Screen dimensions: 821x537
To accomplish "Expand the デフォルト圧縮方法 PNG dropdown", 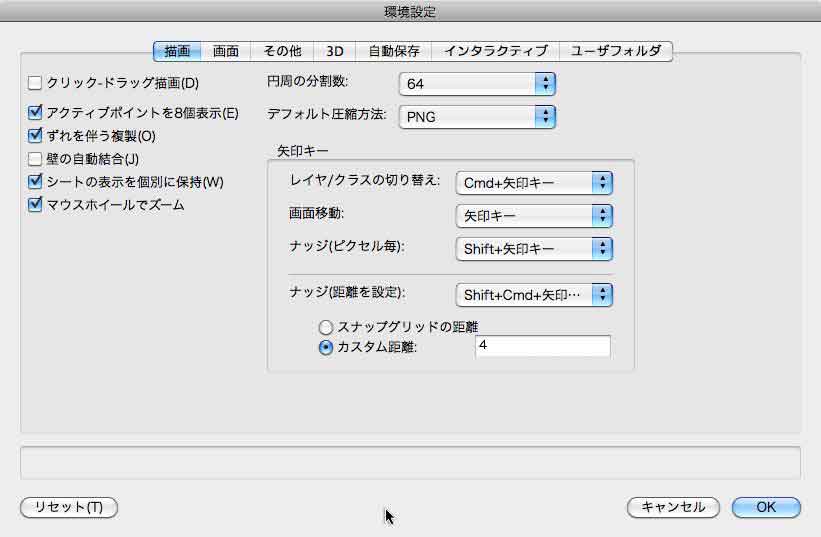I will tap(476, 117).
